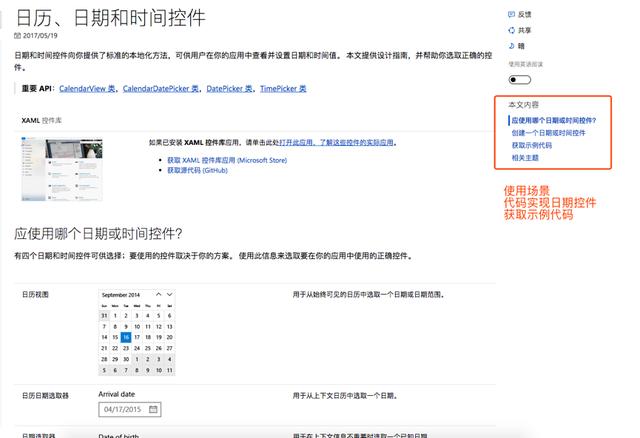Go to 创建一个日期或时间控件 section in contents
Viewport: 640px width, 438px height.
click(548, 133)
